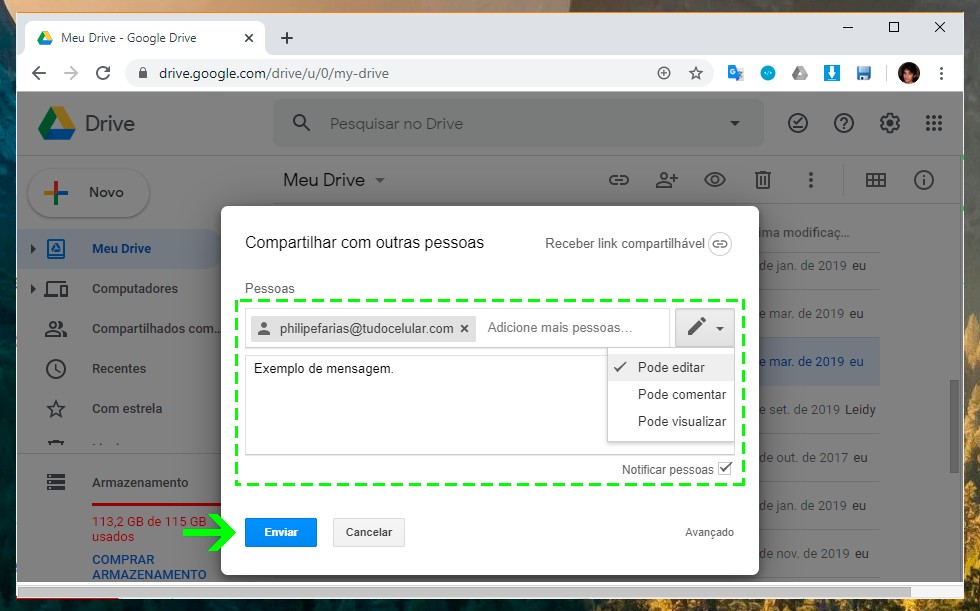The width and height of the screenshot is (980, 611).
Task: Select Pode visualizar option
Action: click(x=671, y=421)
